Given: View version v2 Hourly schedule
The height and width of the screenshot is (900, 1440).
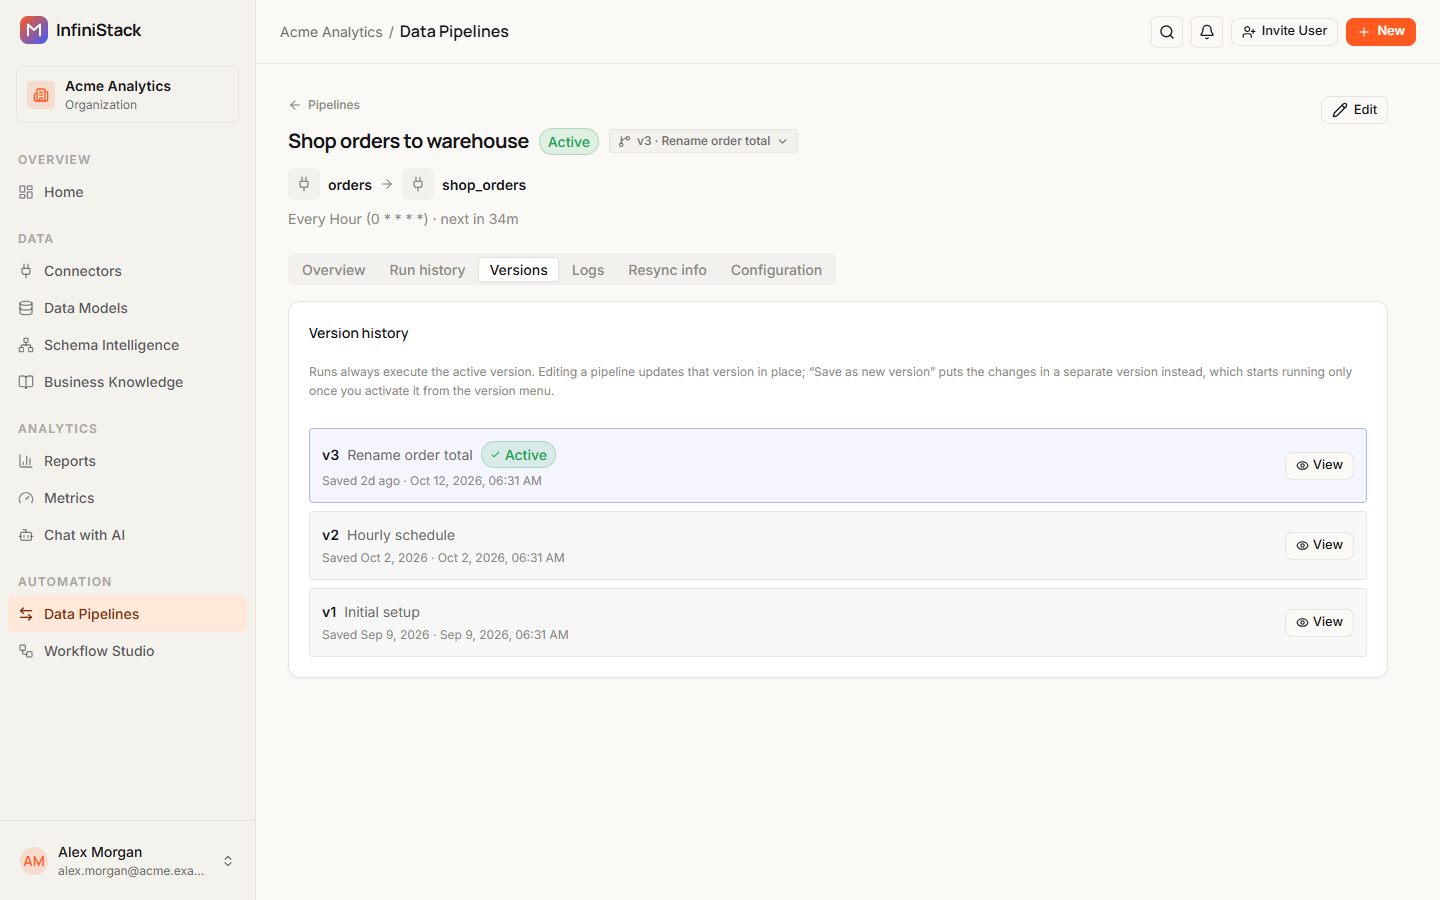Looking at the screenshot, I should coord(1319,545).
